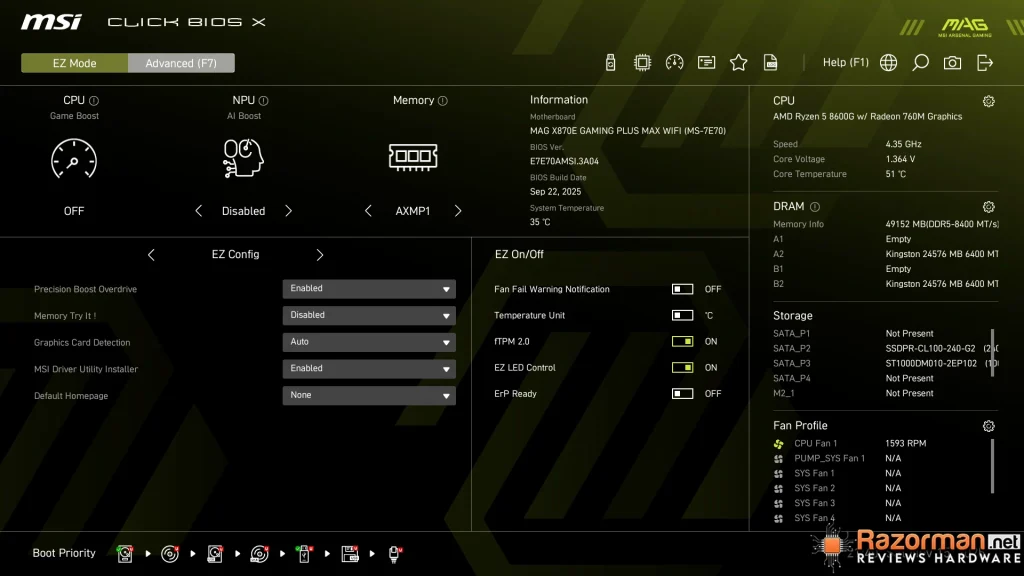Screen dimensions: 1024x576
Task: Show Memory info tooltip icon
Action: [x=443, y=101]
